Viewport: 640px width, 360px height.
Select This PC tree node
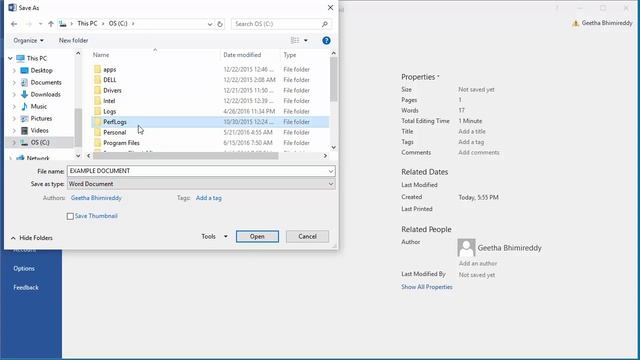(x=36, y=58)
